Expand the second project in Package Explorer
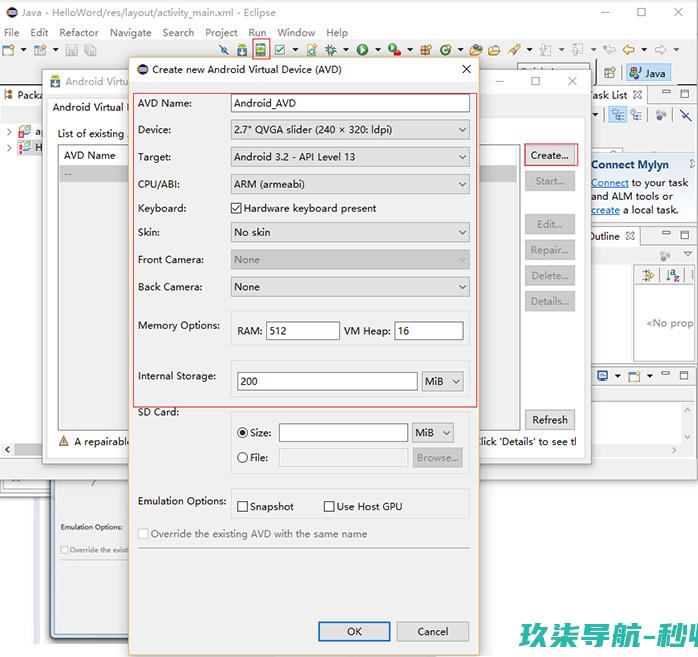The width and height of the screenshot is (698, 657). (x=9, y=147)
